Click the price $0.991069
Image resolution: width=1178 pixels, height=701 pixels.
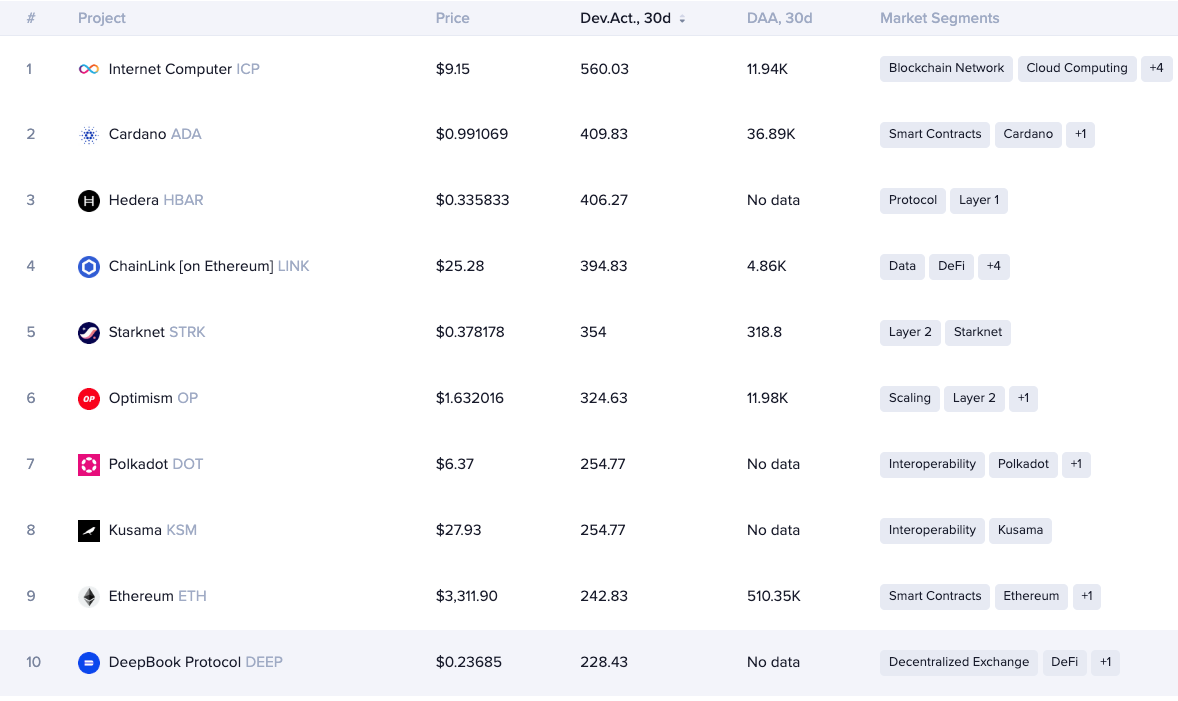[x=472, y=134]
